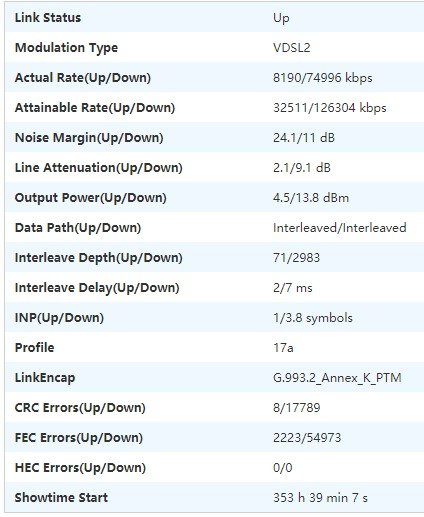Click the Showtime Start duration value
The height and width of the screenshot is (517, 424).
coord(320,498)
